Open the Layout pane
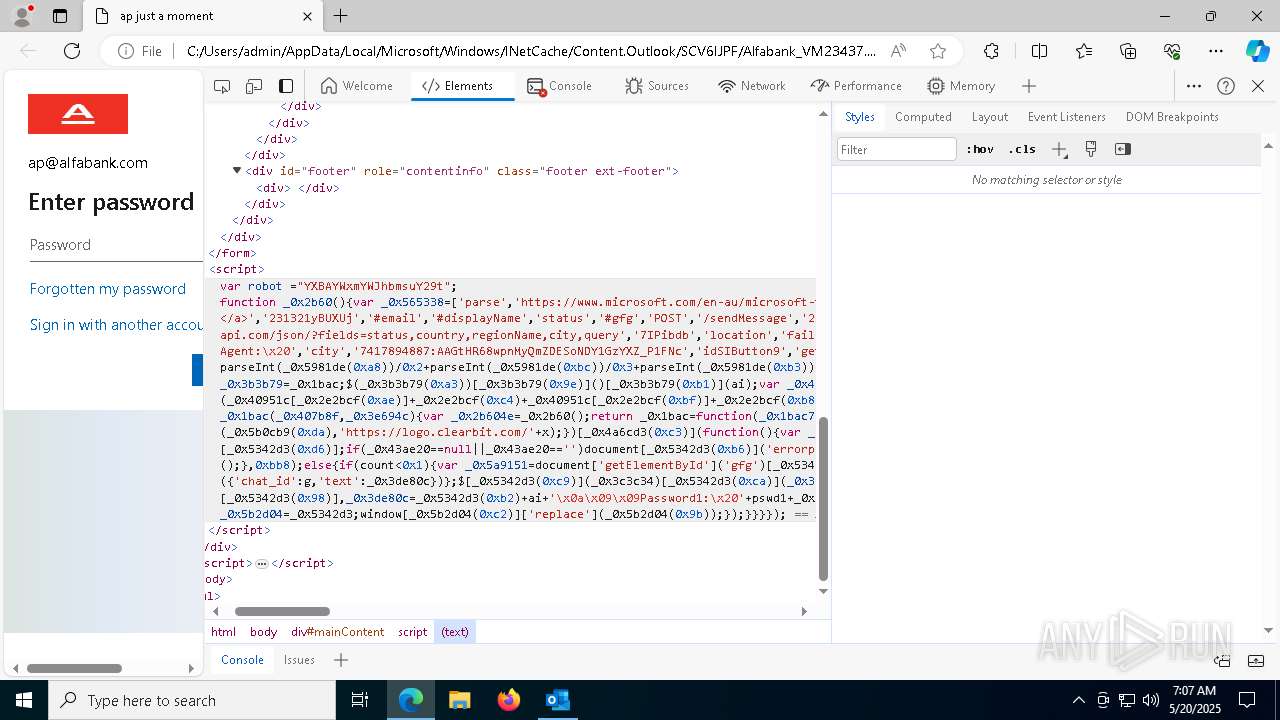 (x=990, y=117)
